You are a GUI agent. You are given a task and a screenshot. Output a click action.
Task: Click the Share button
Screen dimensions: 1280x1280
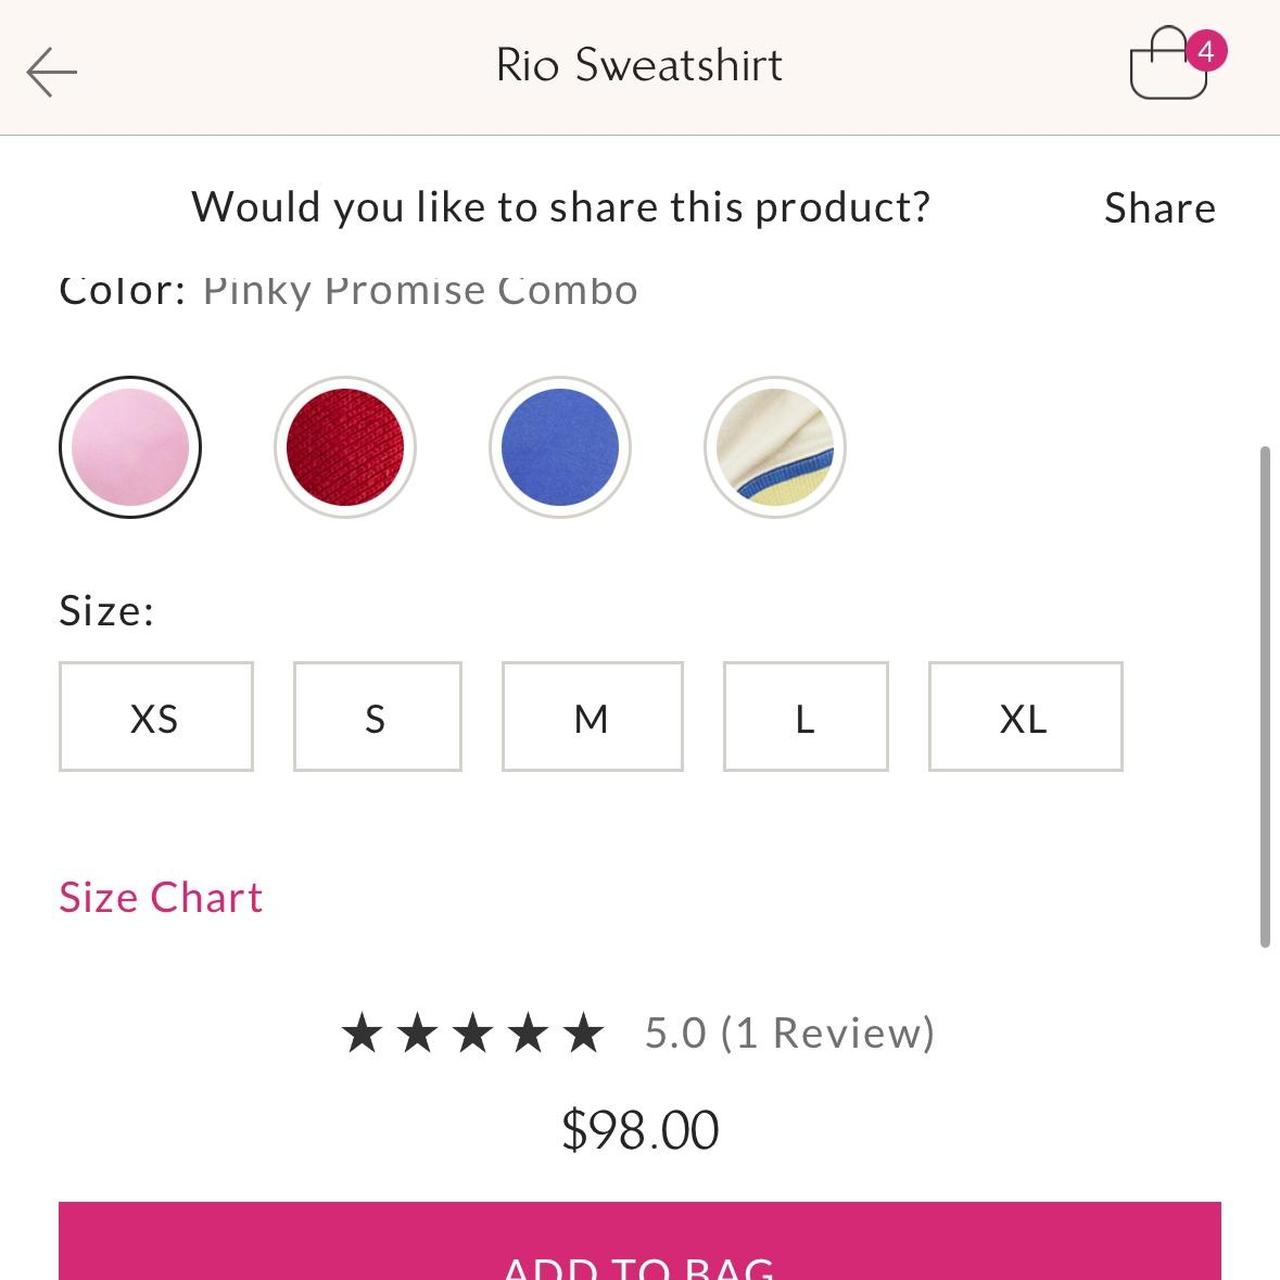pyautogui.click(x=1160, y=208)
